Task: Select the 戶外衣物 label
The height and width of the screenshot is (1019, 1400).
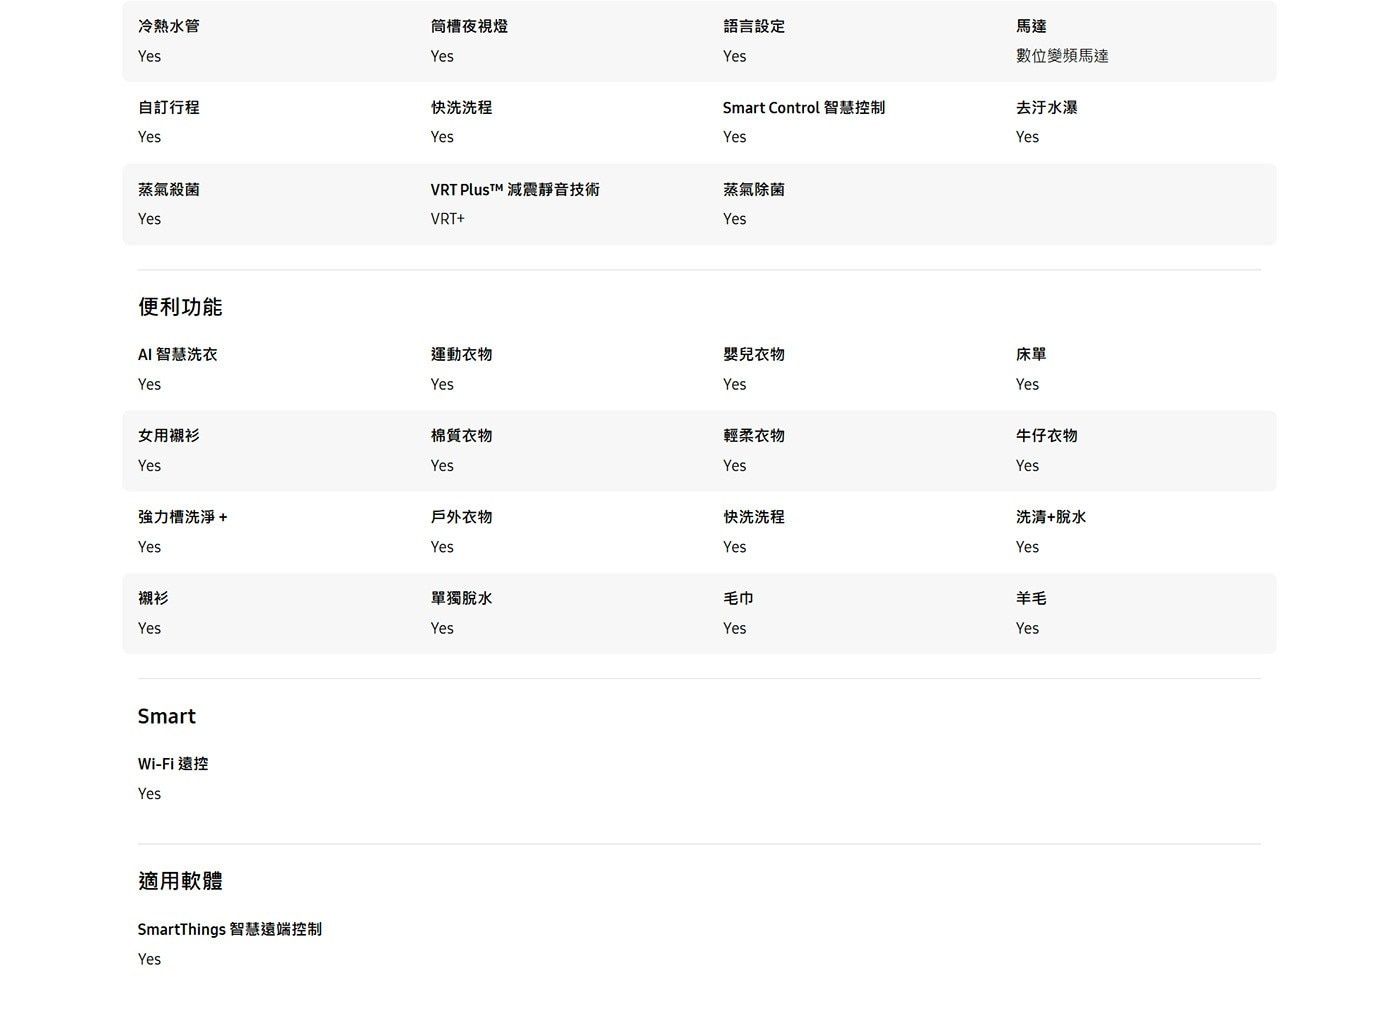Action: (462, 517)
